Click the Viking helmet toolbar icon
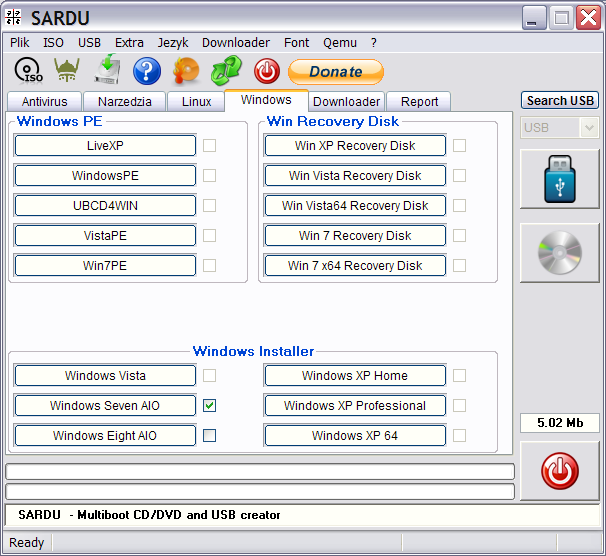This screenshot has height=556, width=606. [67, 70]
